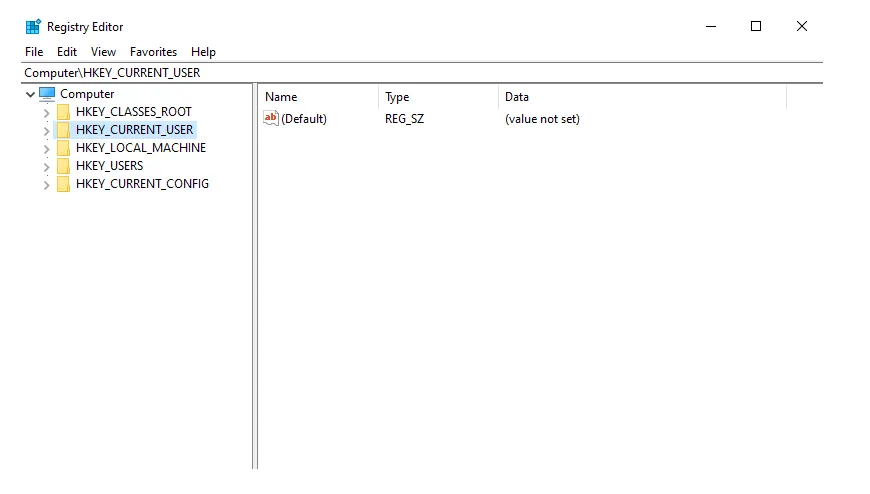The width and height of the screenshot is (870, 494).
Task: Click the HKEY_LOCAL_MACHINE folder icon
Action: click(x=64, y=148)
